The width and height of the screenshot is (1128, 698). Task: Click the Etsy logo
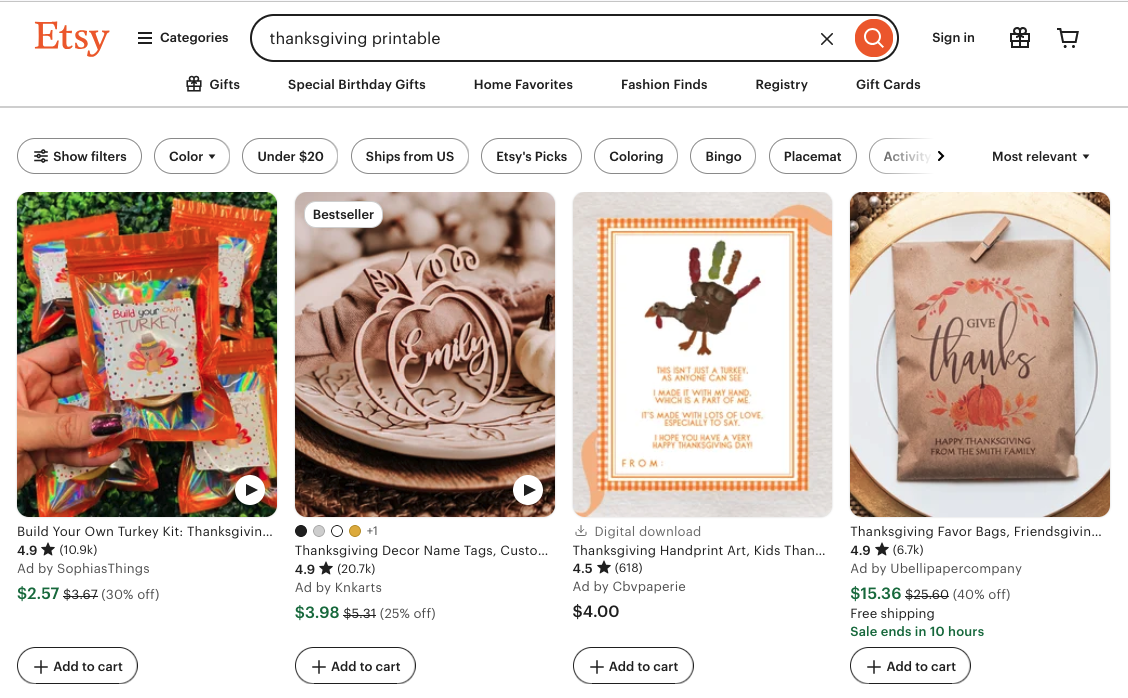point(71,38)
